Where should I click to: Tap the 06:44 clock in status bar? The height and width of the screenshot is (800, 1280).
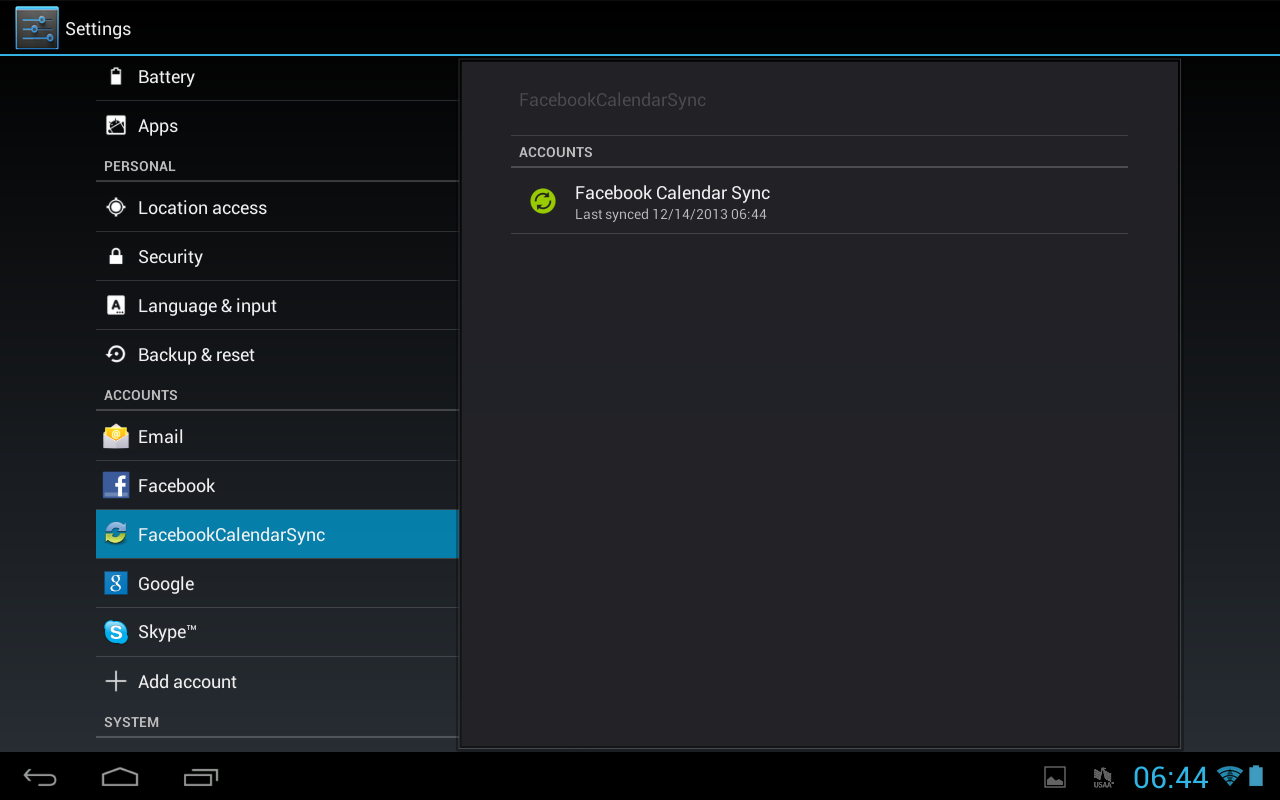tap(1171, 777)
